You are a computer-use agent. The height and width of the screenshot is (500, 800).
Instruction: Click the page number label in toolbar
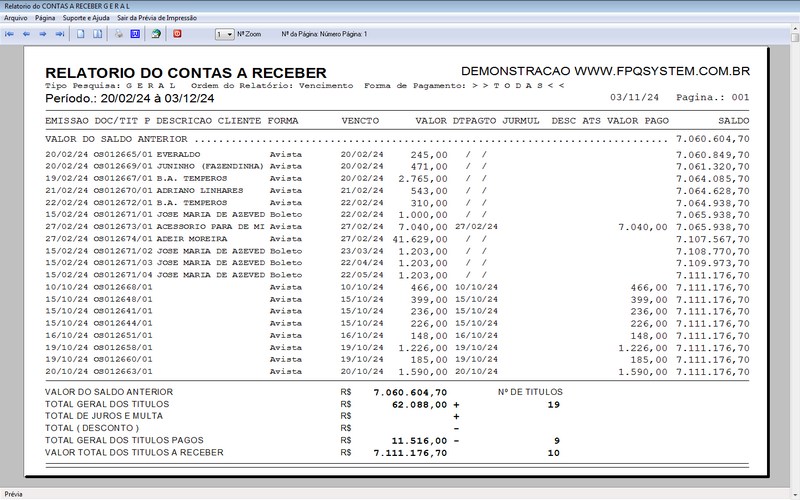click(x=324, y=34)
